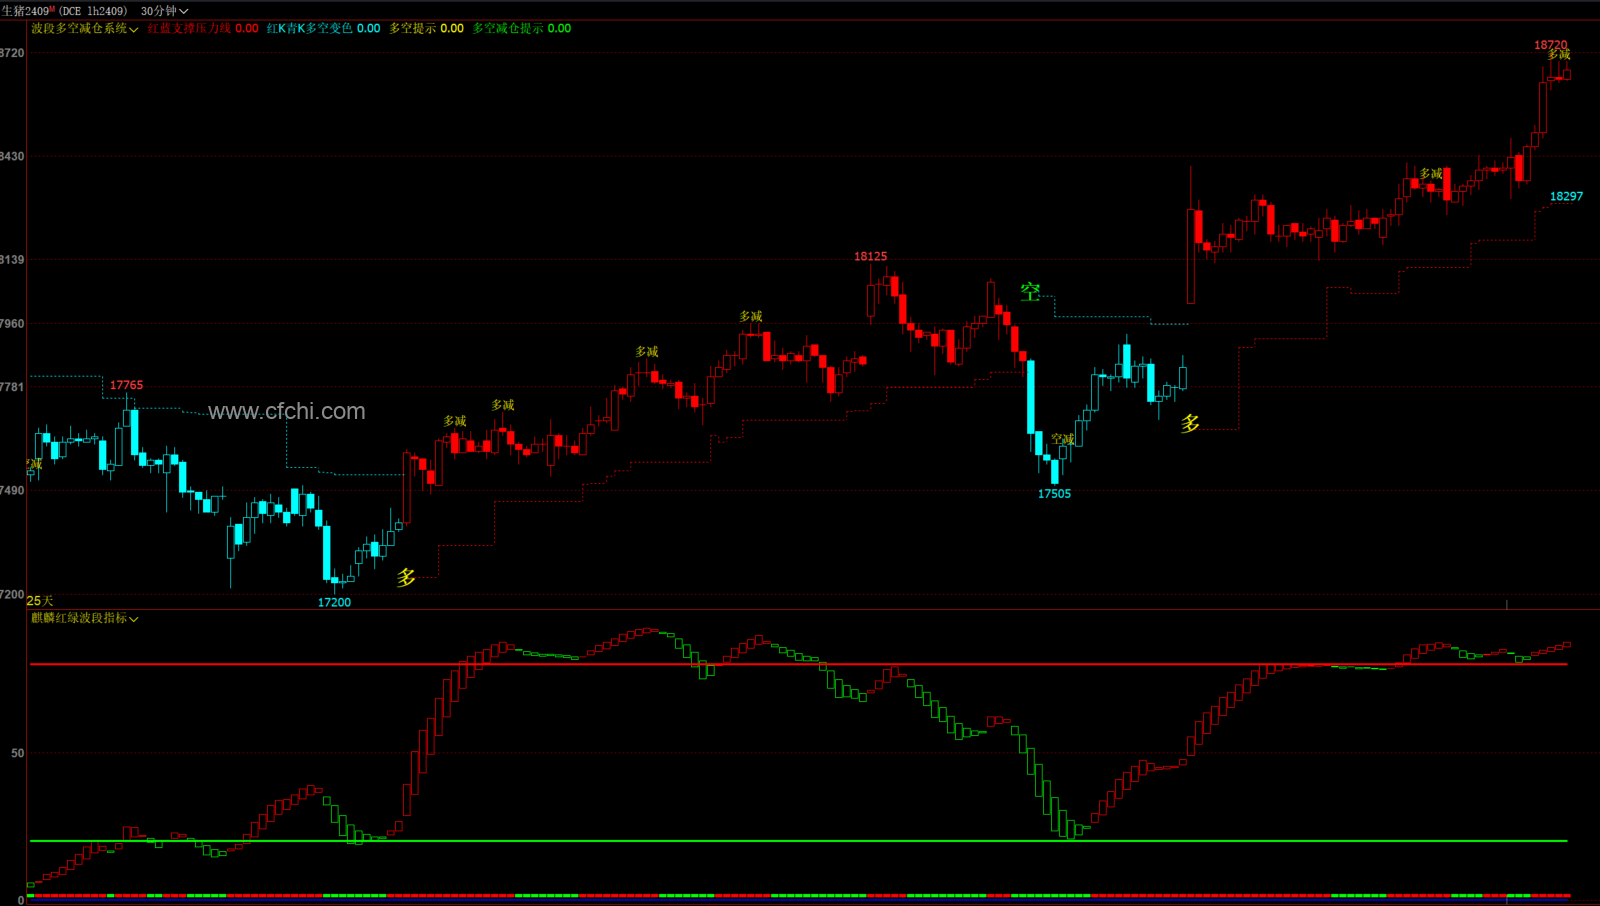
Task: Click the yellow 多 signal after 17505 low
Action: [x=1190, y=423]
